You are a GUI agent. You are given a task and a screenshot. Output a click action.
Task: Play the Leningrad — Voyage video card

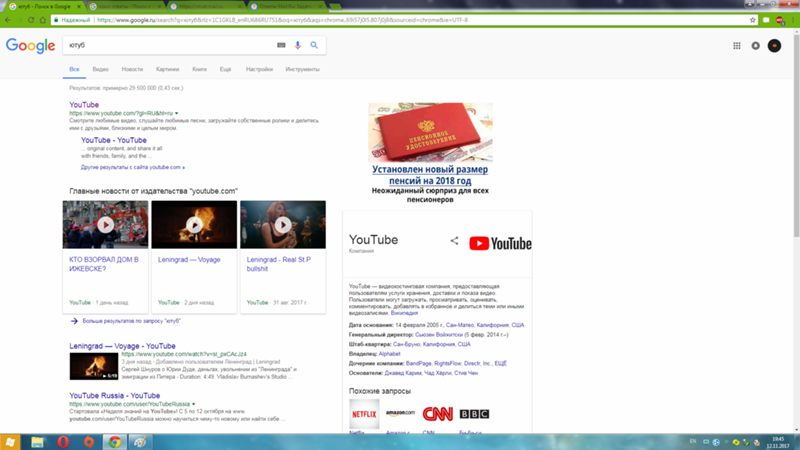pos(194,224)
